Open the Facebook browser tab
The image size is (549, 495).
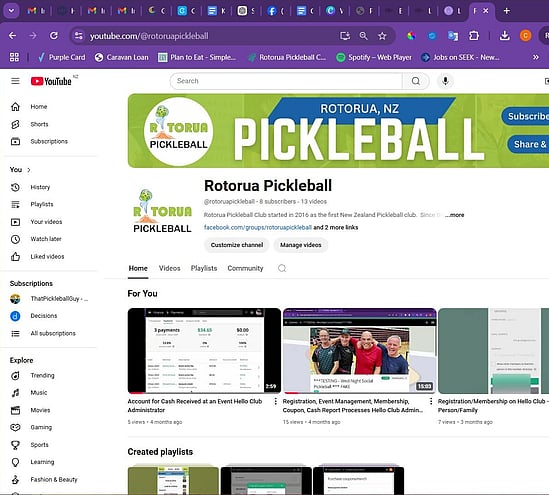[276, 11]
